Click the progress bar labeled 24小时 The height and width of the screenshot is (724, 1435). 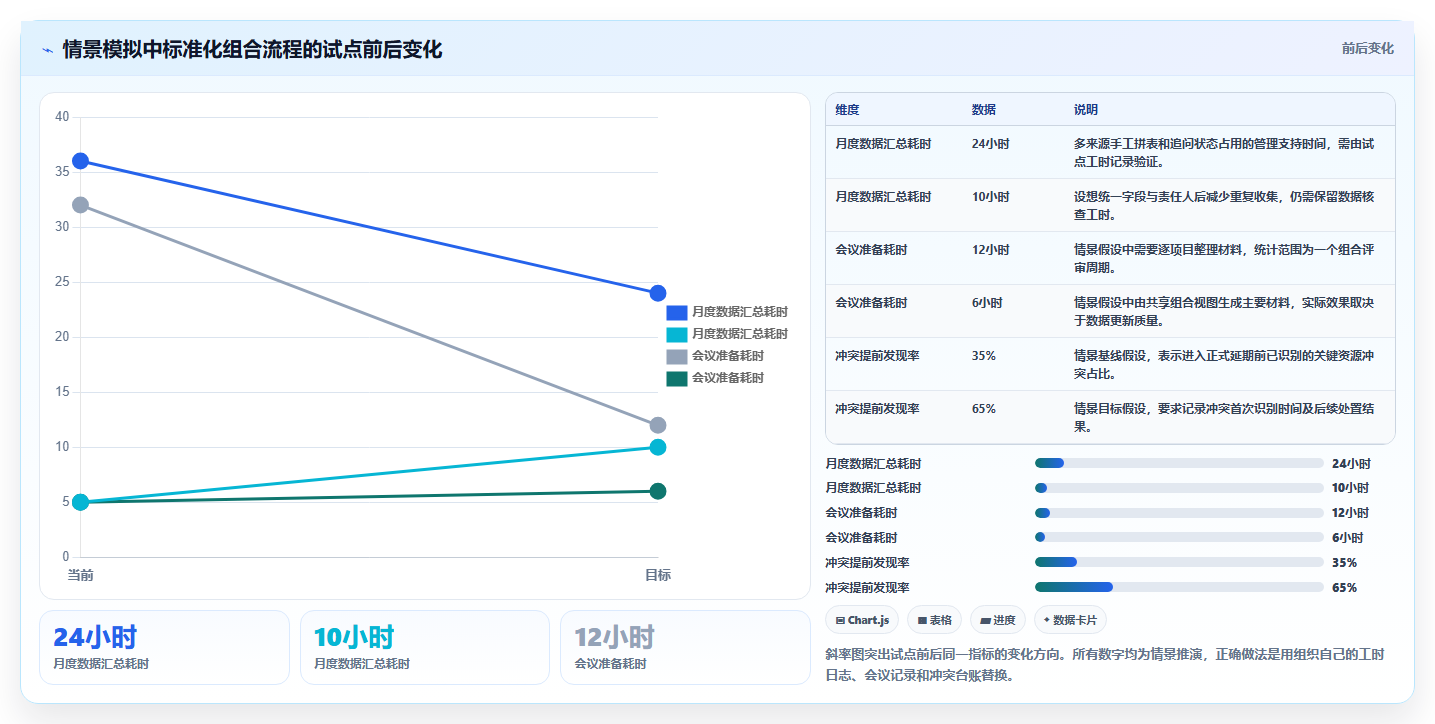tap(1179, 463)
